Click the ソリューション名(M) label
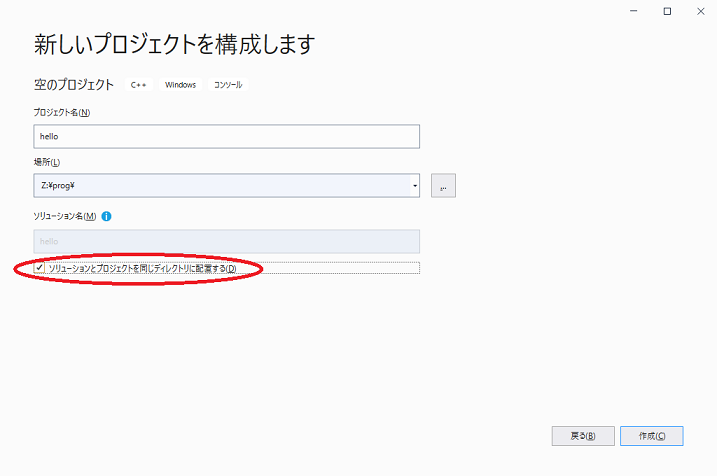Screen dimensions: 717x476 (x=64, y=216)
